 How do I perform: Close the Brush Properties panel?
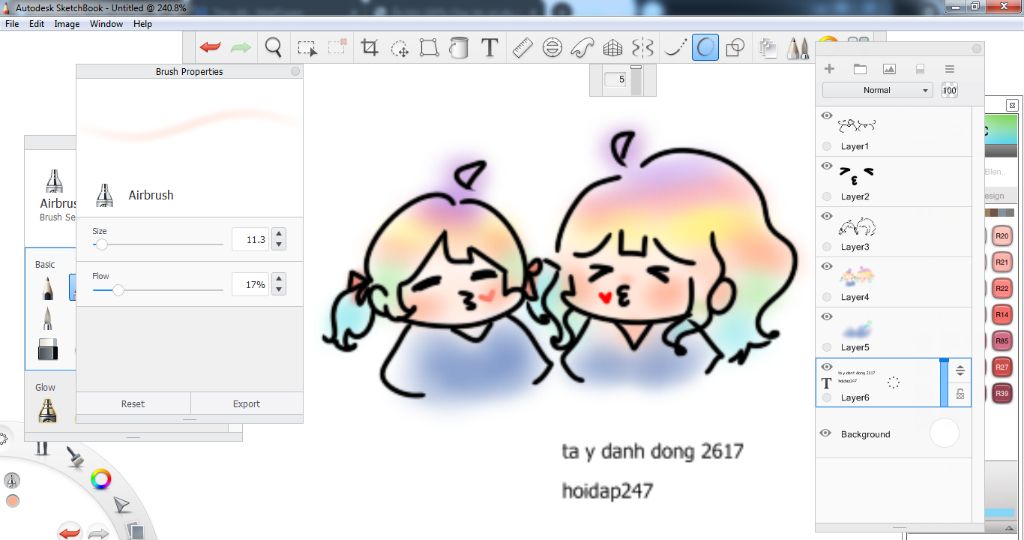(295, 71)
